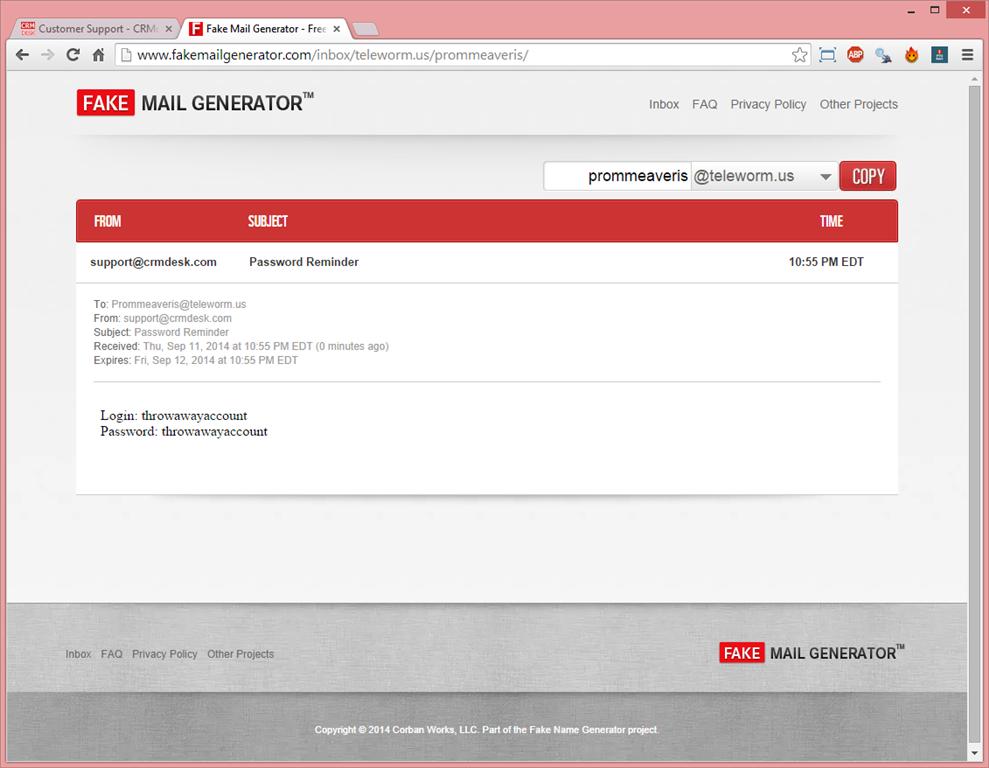This screenshot has height=768, width=989.
Task: Click the prommeaveris email name input field
Action: tap(617, 176)
